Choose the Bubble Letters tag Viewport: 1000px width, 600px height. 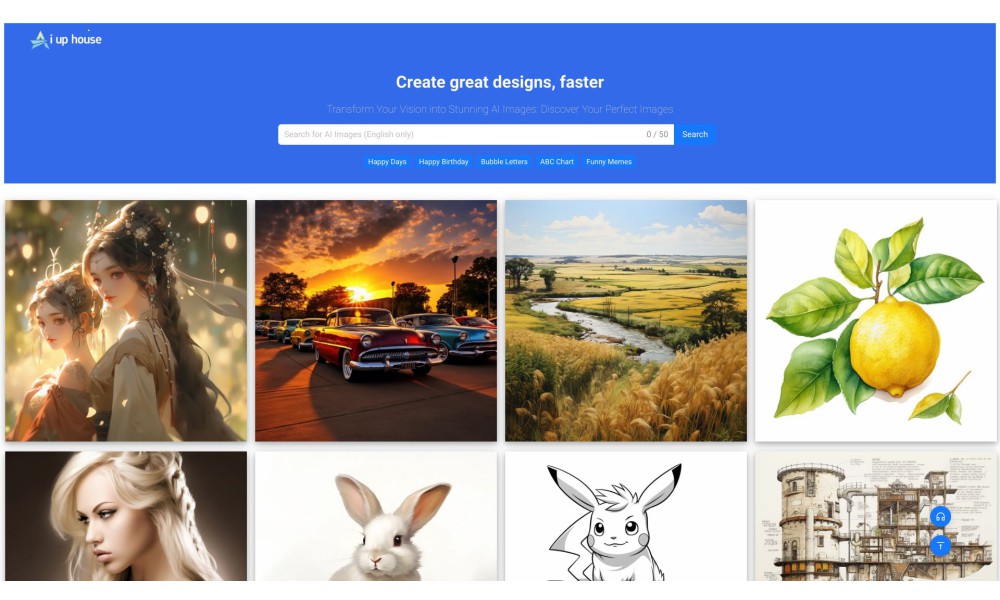pyautogui.click(x=504, y=162)
